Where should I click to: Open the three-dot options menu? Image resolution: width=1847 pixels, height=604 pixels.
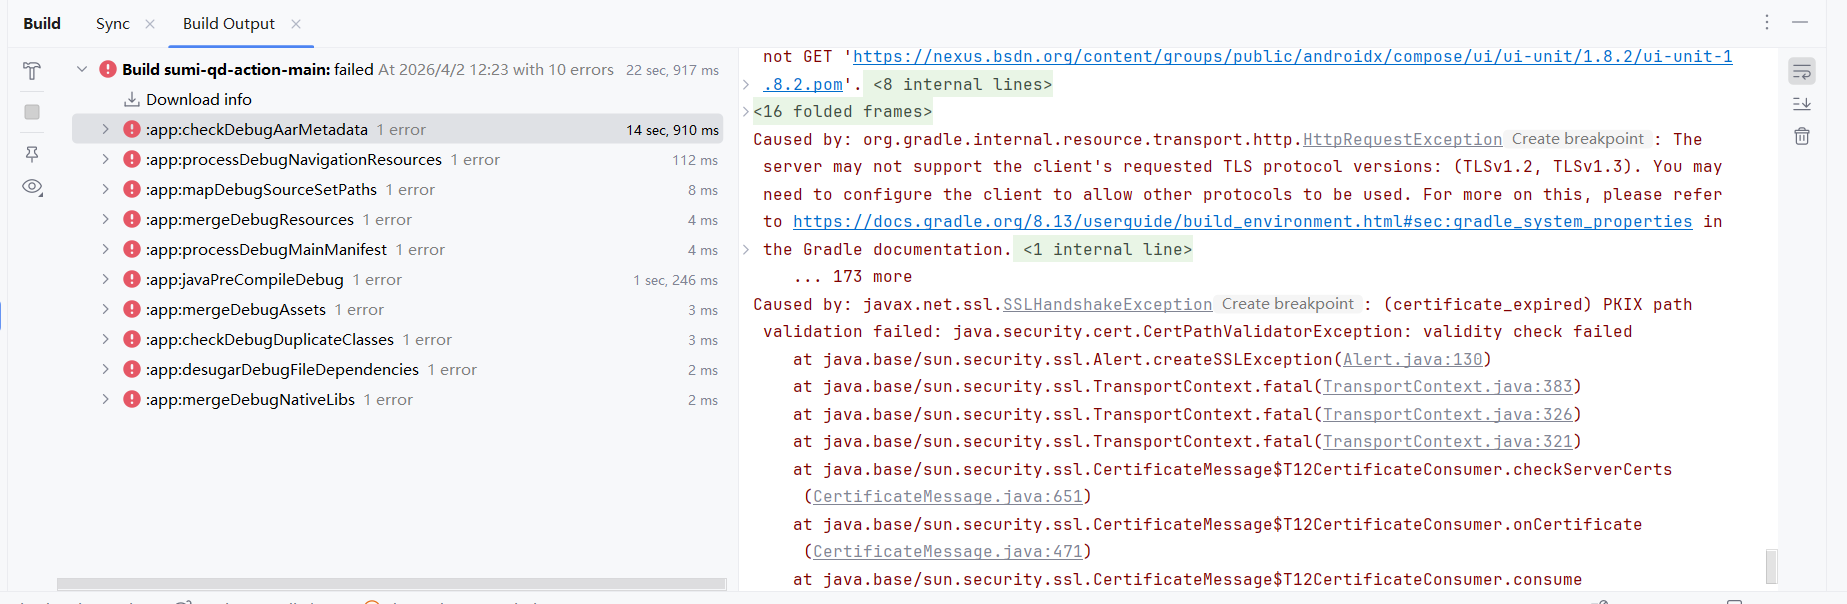[1767, 22]
